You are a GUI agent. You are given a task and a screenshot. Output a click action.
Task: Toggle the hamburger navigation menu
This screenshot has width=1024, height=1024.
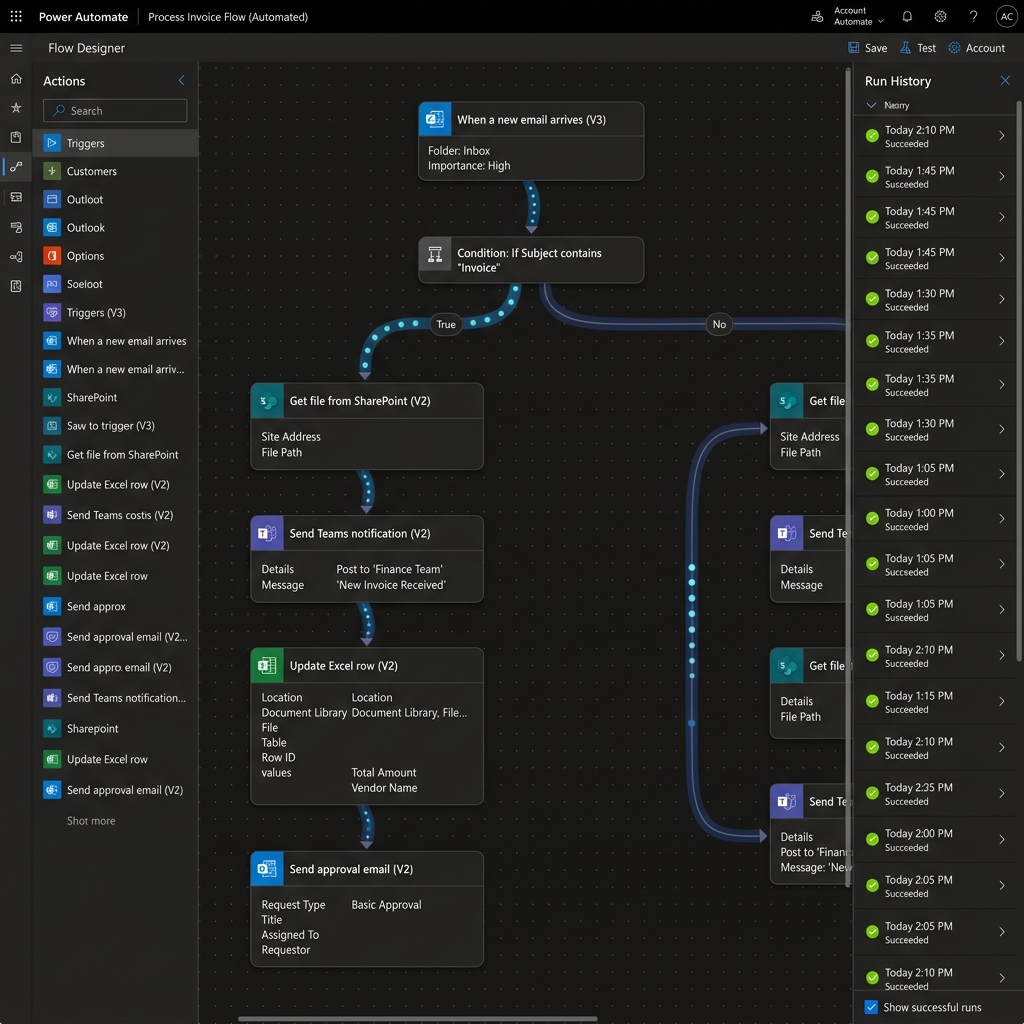(16, 48)
